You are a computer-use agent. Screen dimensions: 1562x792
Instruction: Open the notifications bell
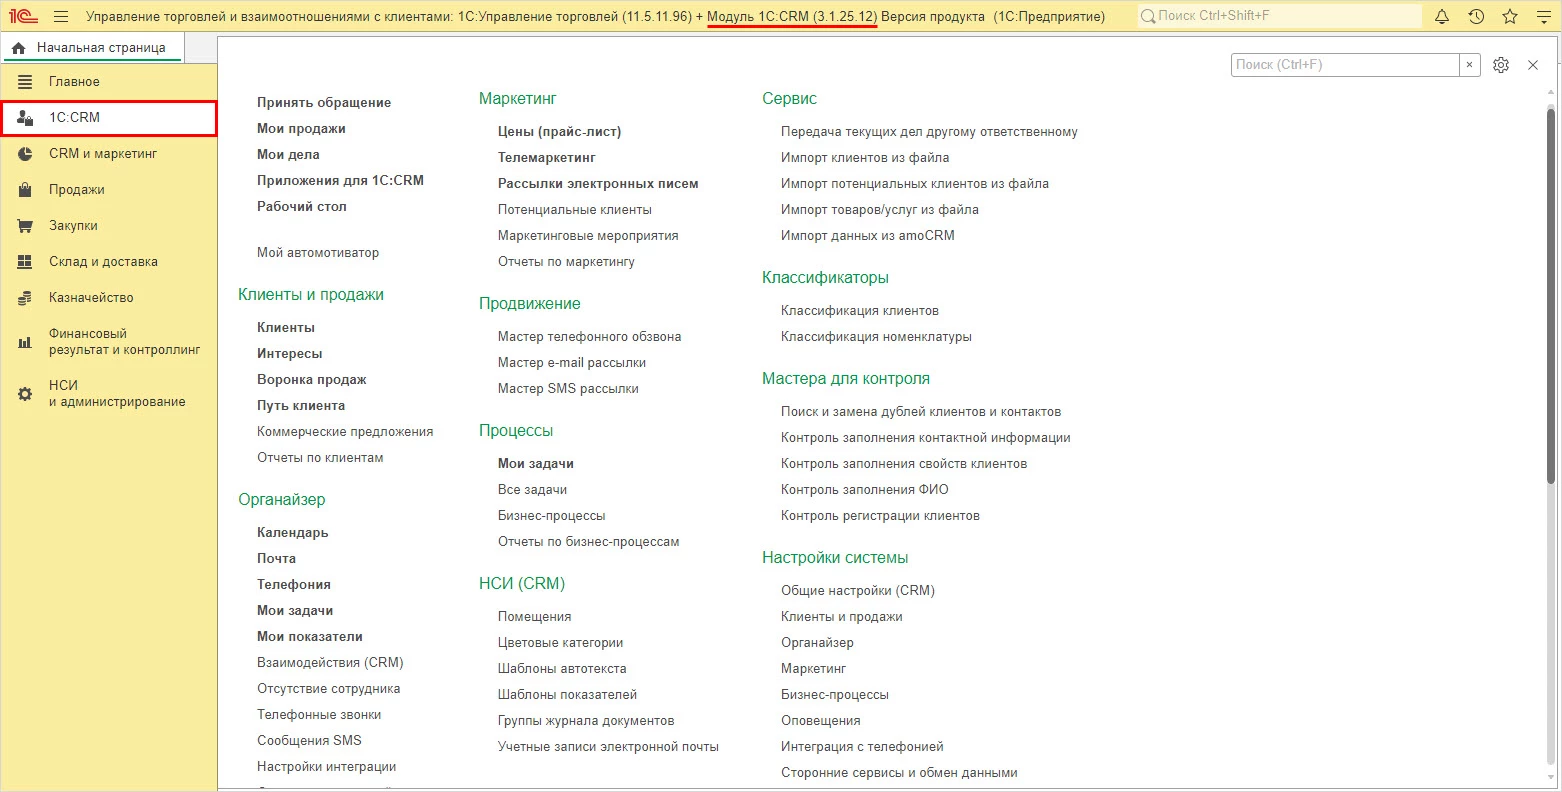click(1442, 16)
